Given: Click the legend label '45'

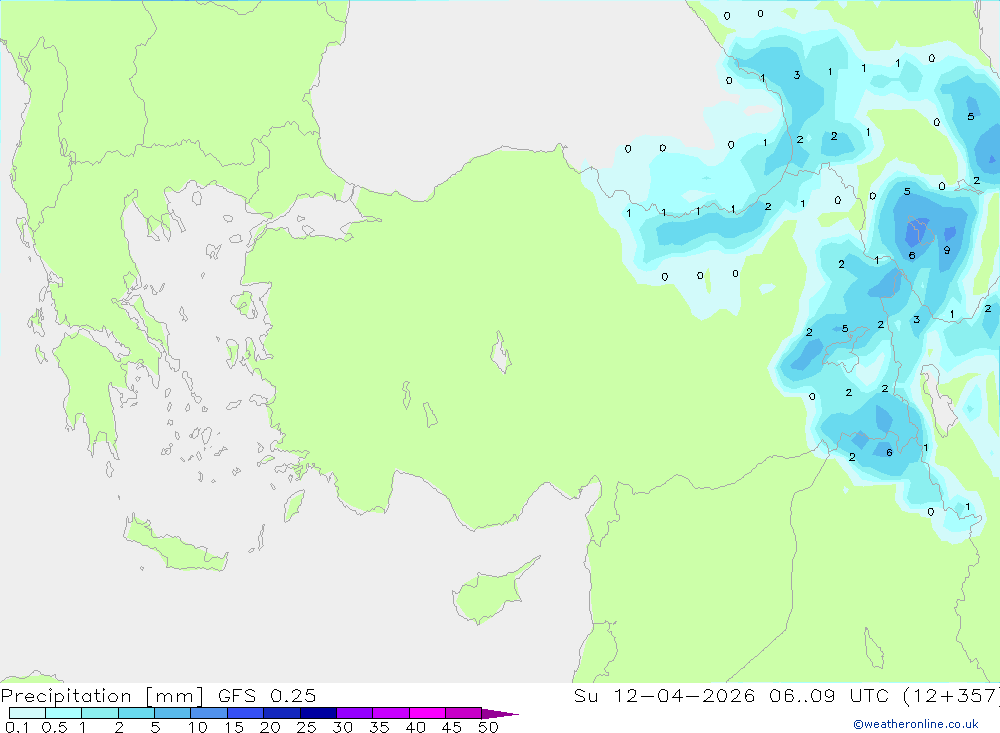Looking at the screenshot, I should pyautogui.click(x=452, y=727).
